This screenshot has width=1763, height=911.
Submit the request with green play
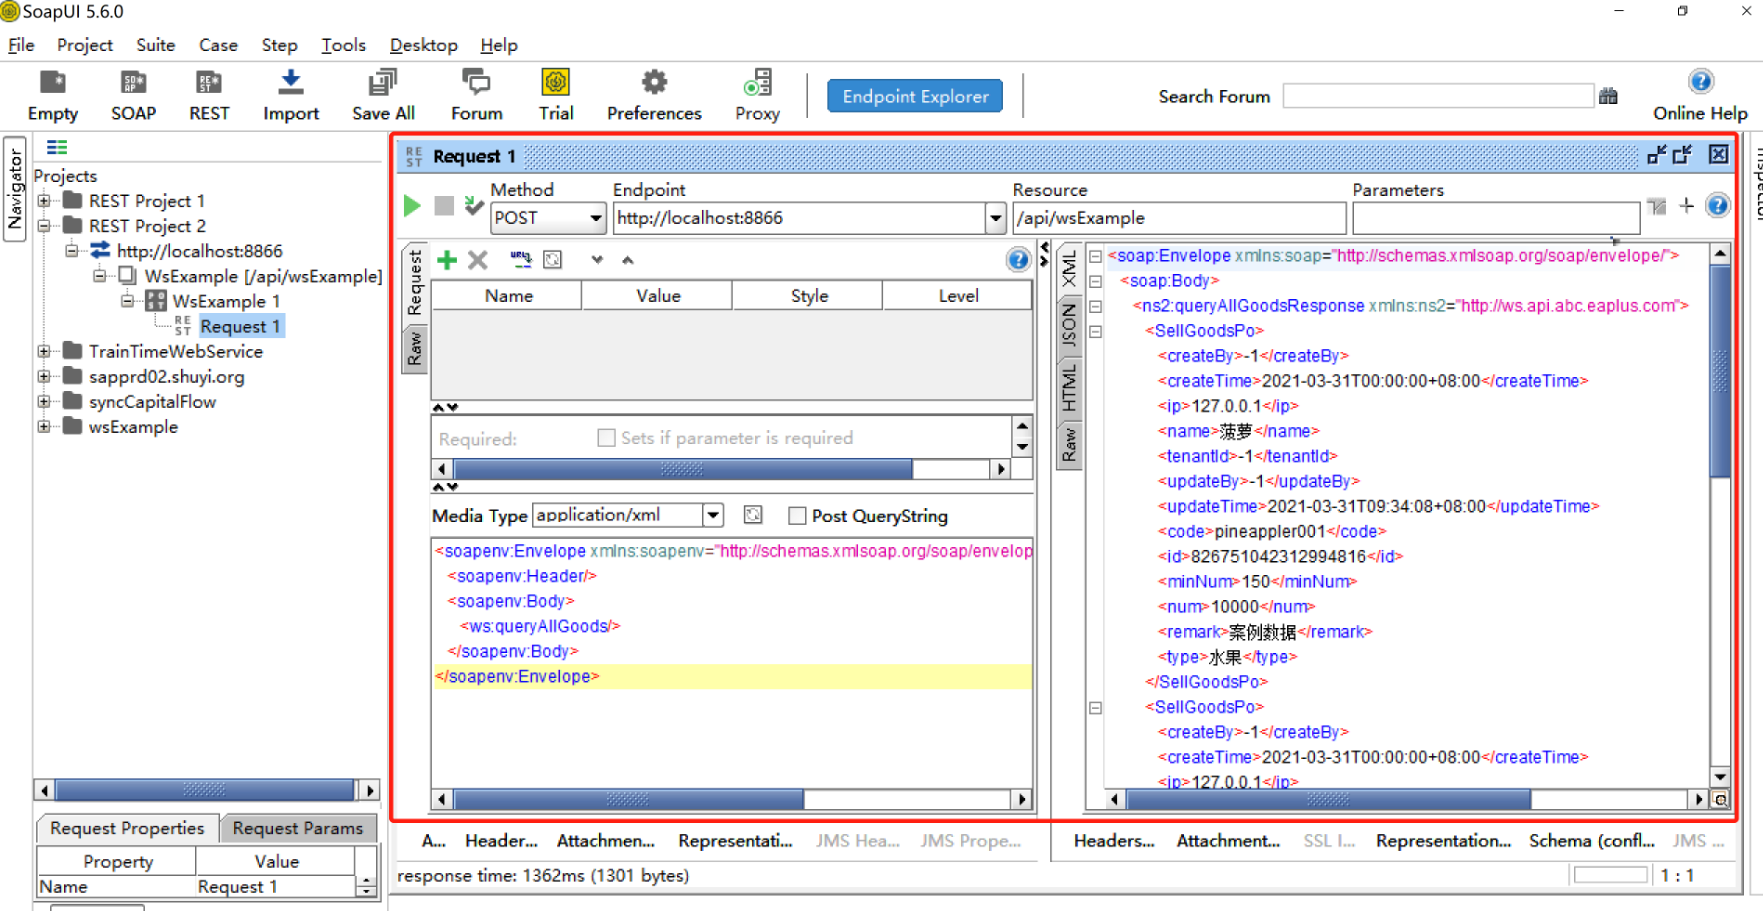tap(412, 206)
